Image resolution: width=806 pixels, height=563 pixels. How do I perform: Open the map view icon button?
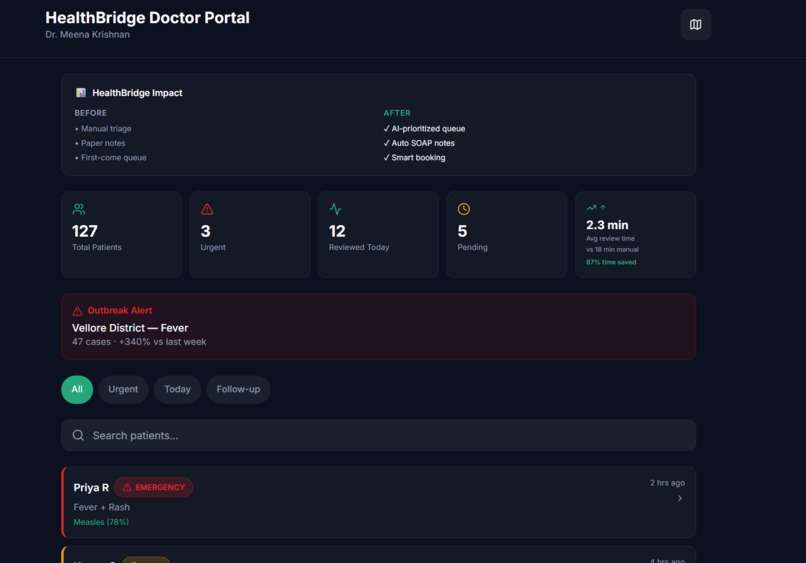click(x=695, y=24)
